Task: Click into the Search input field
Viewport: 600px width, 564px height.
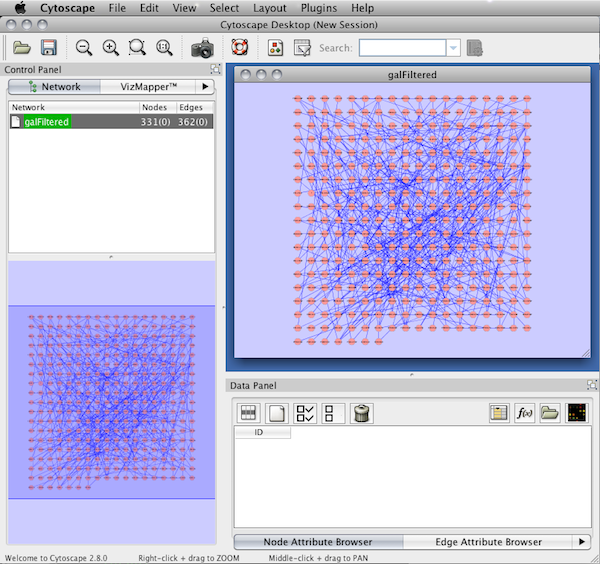Action: [402, 47]
